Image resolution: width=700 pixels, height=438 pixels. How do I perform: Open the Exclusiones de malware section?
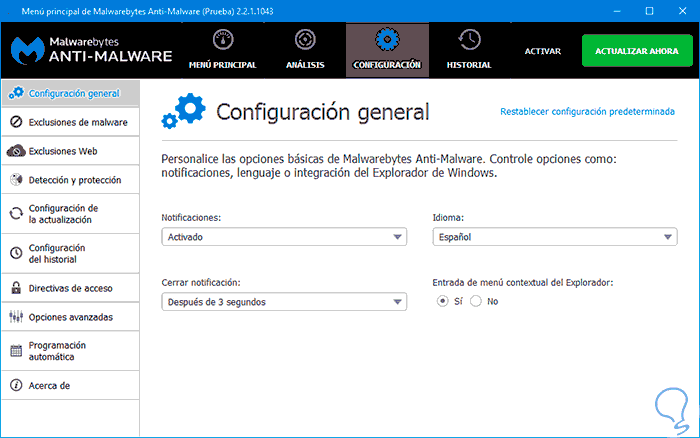click(x=71, y=122)
